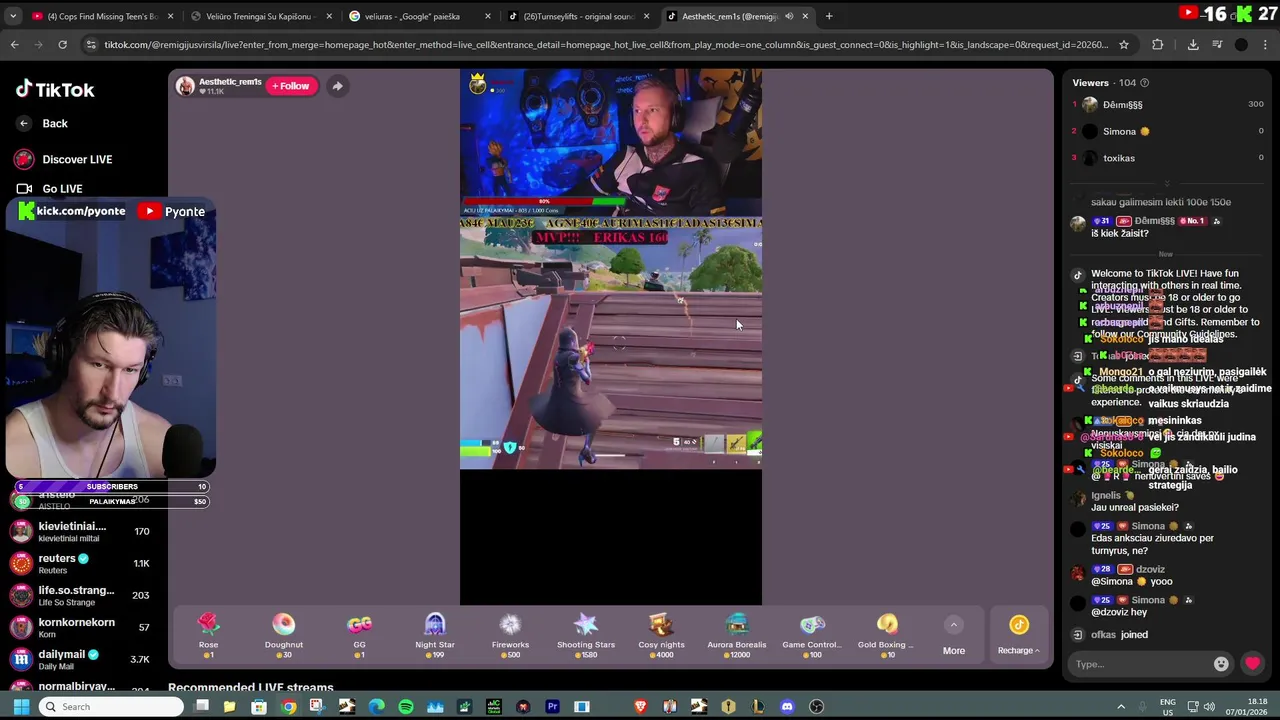1280x720 pixels.
Task: Select viewer Simona in ranking
Action: (x=1167, y=131)
